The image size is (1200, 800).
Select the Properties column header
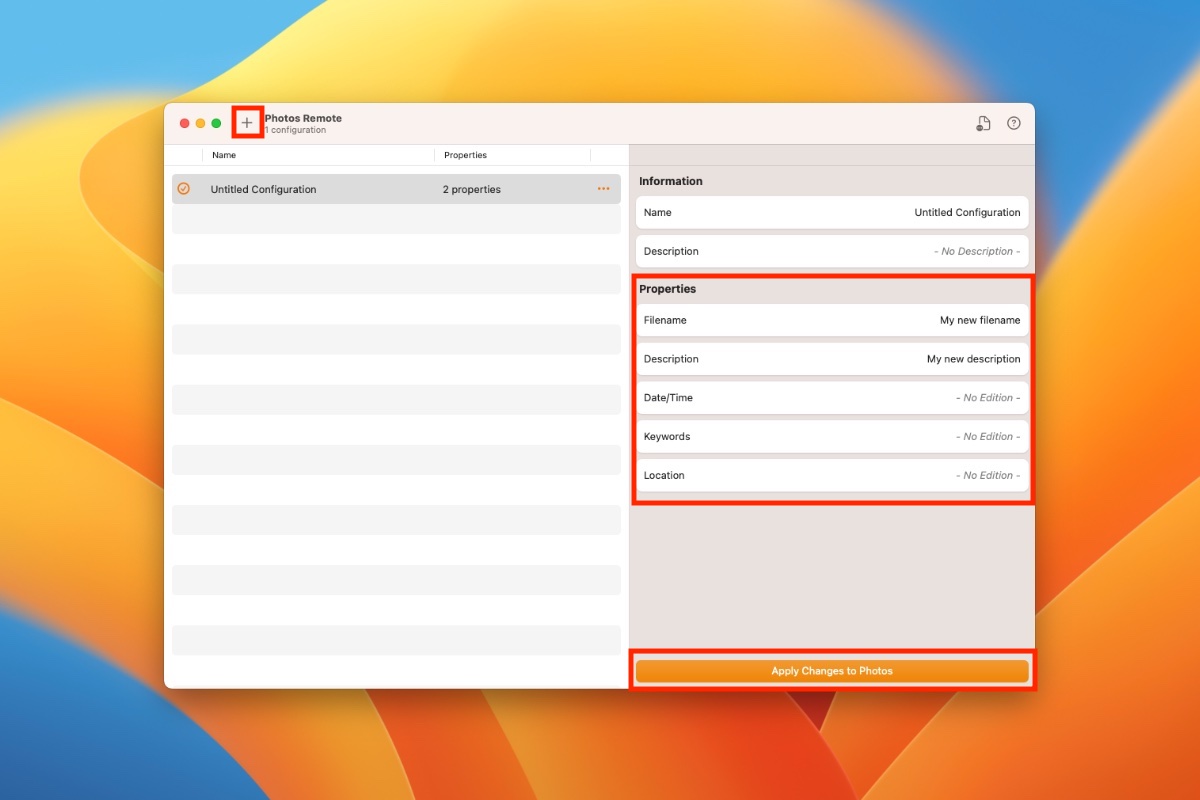click(465, 155)
